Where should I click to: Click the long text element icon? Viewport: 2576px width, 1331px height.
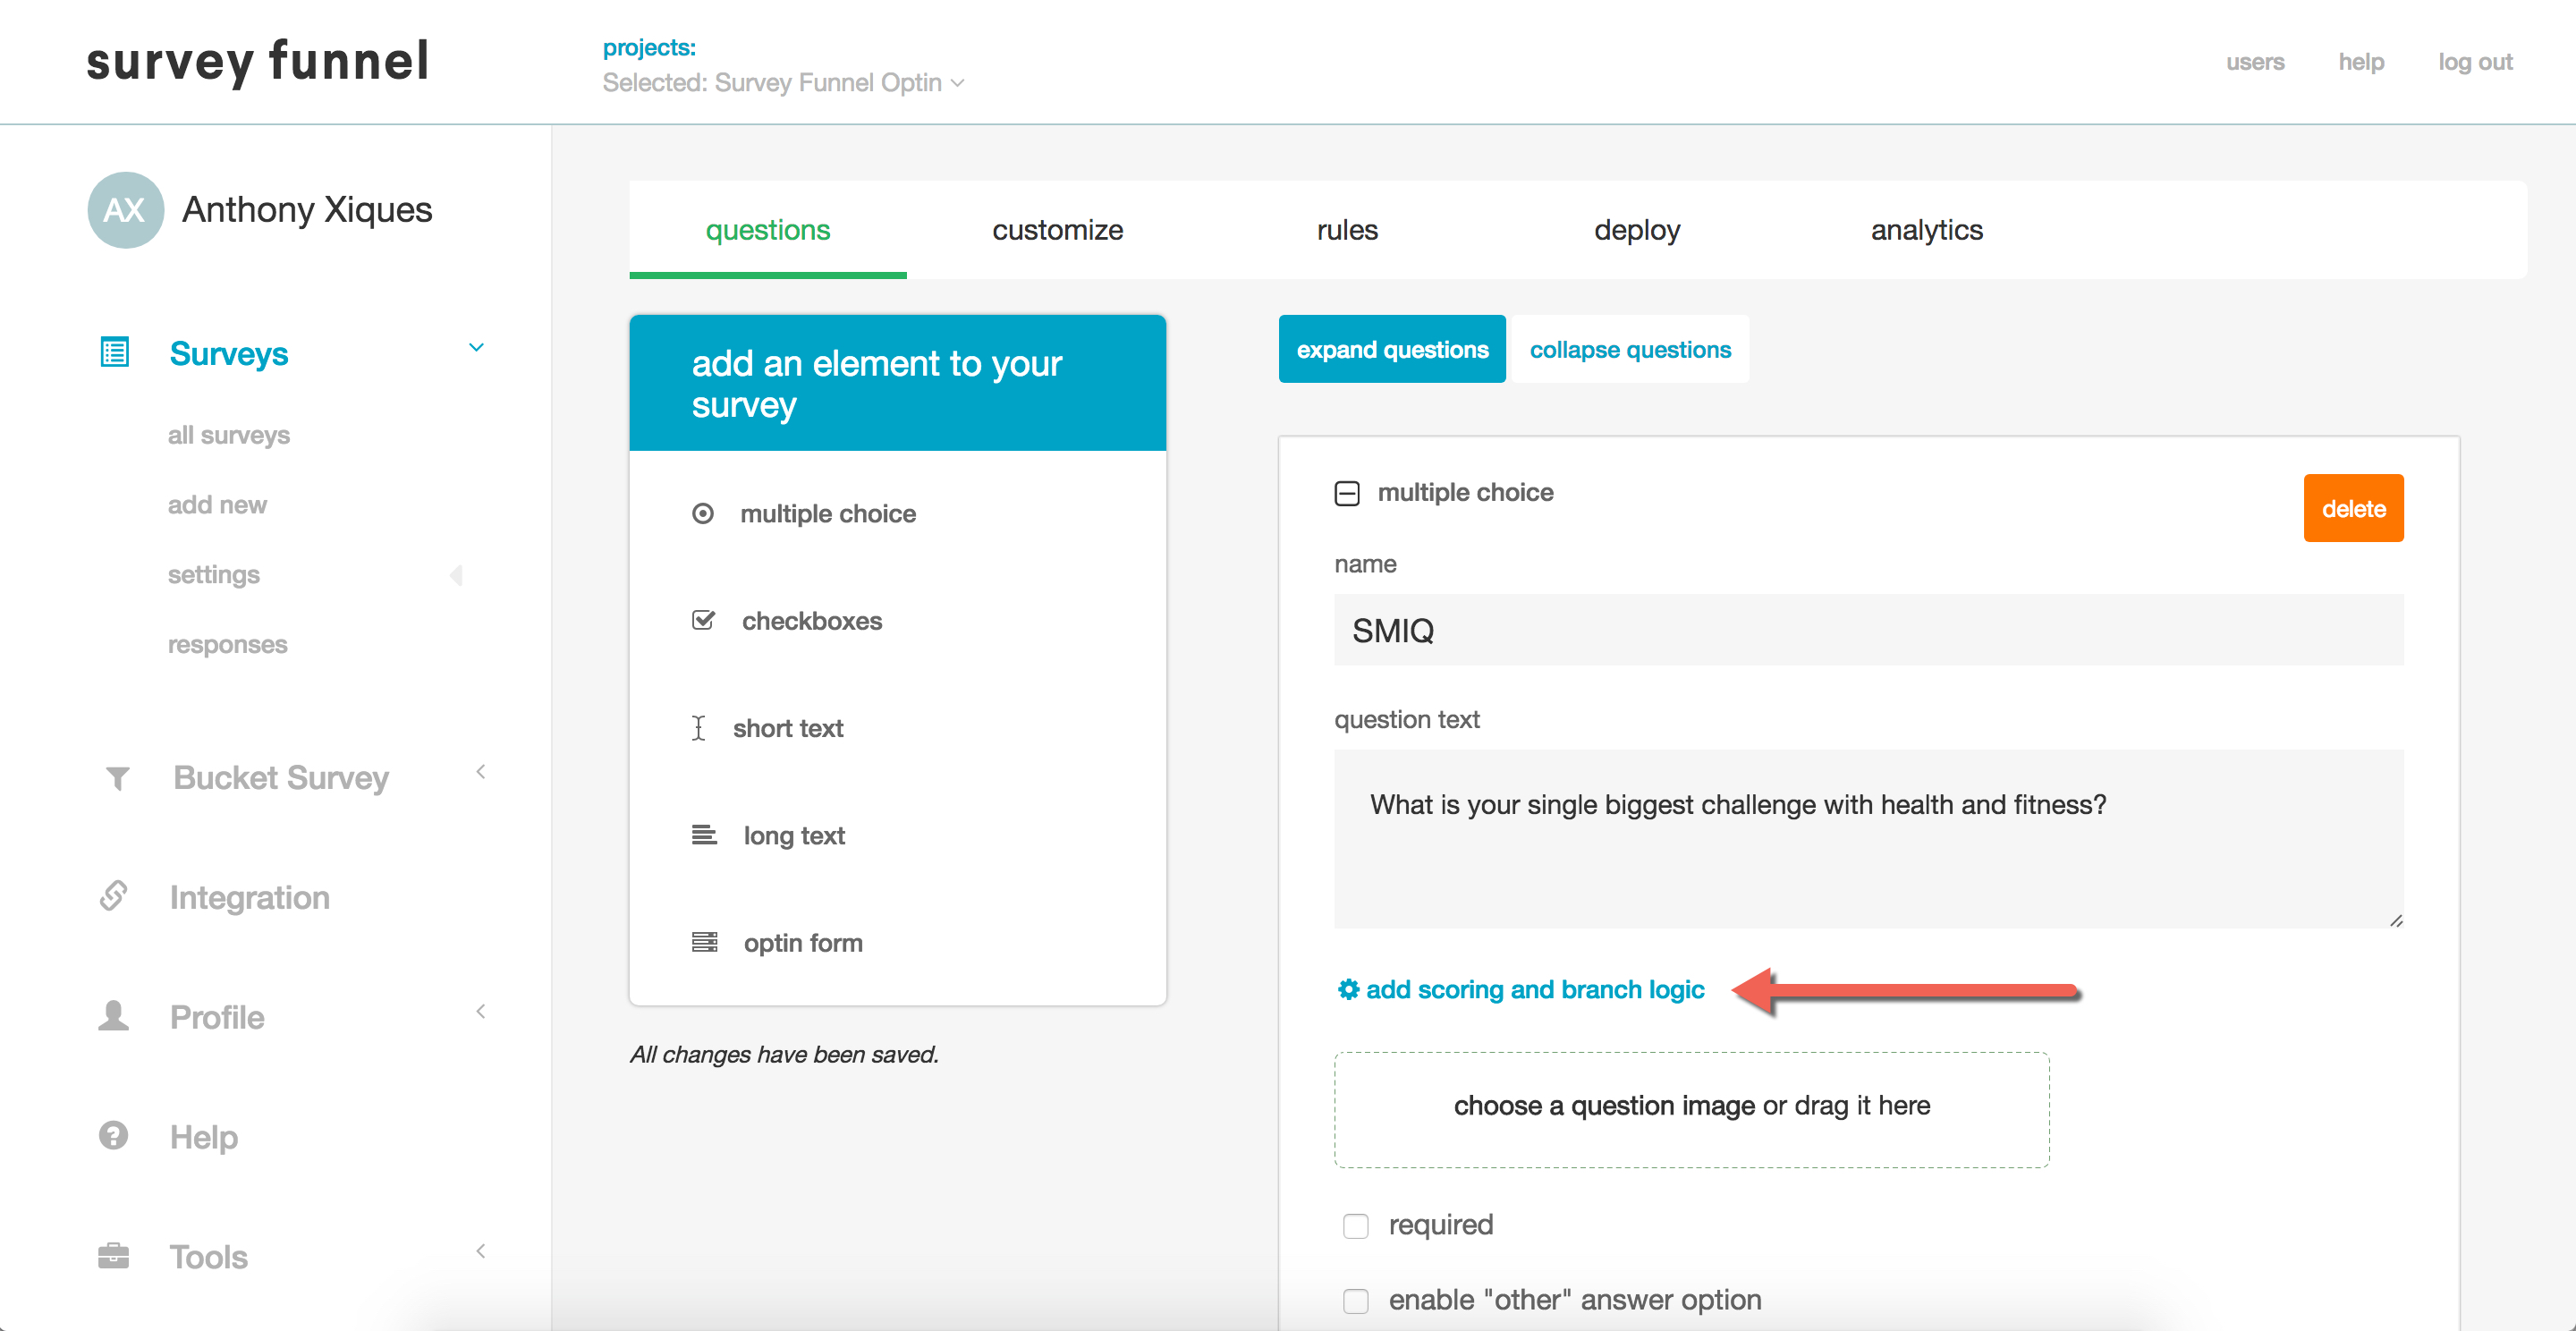(x=705, y=835)
